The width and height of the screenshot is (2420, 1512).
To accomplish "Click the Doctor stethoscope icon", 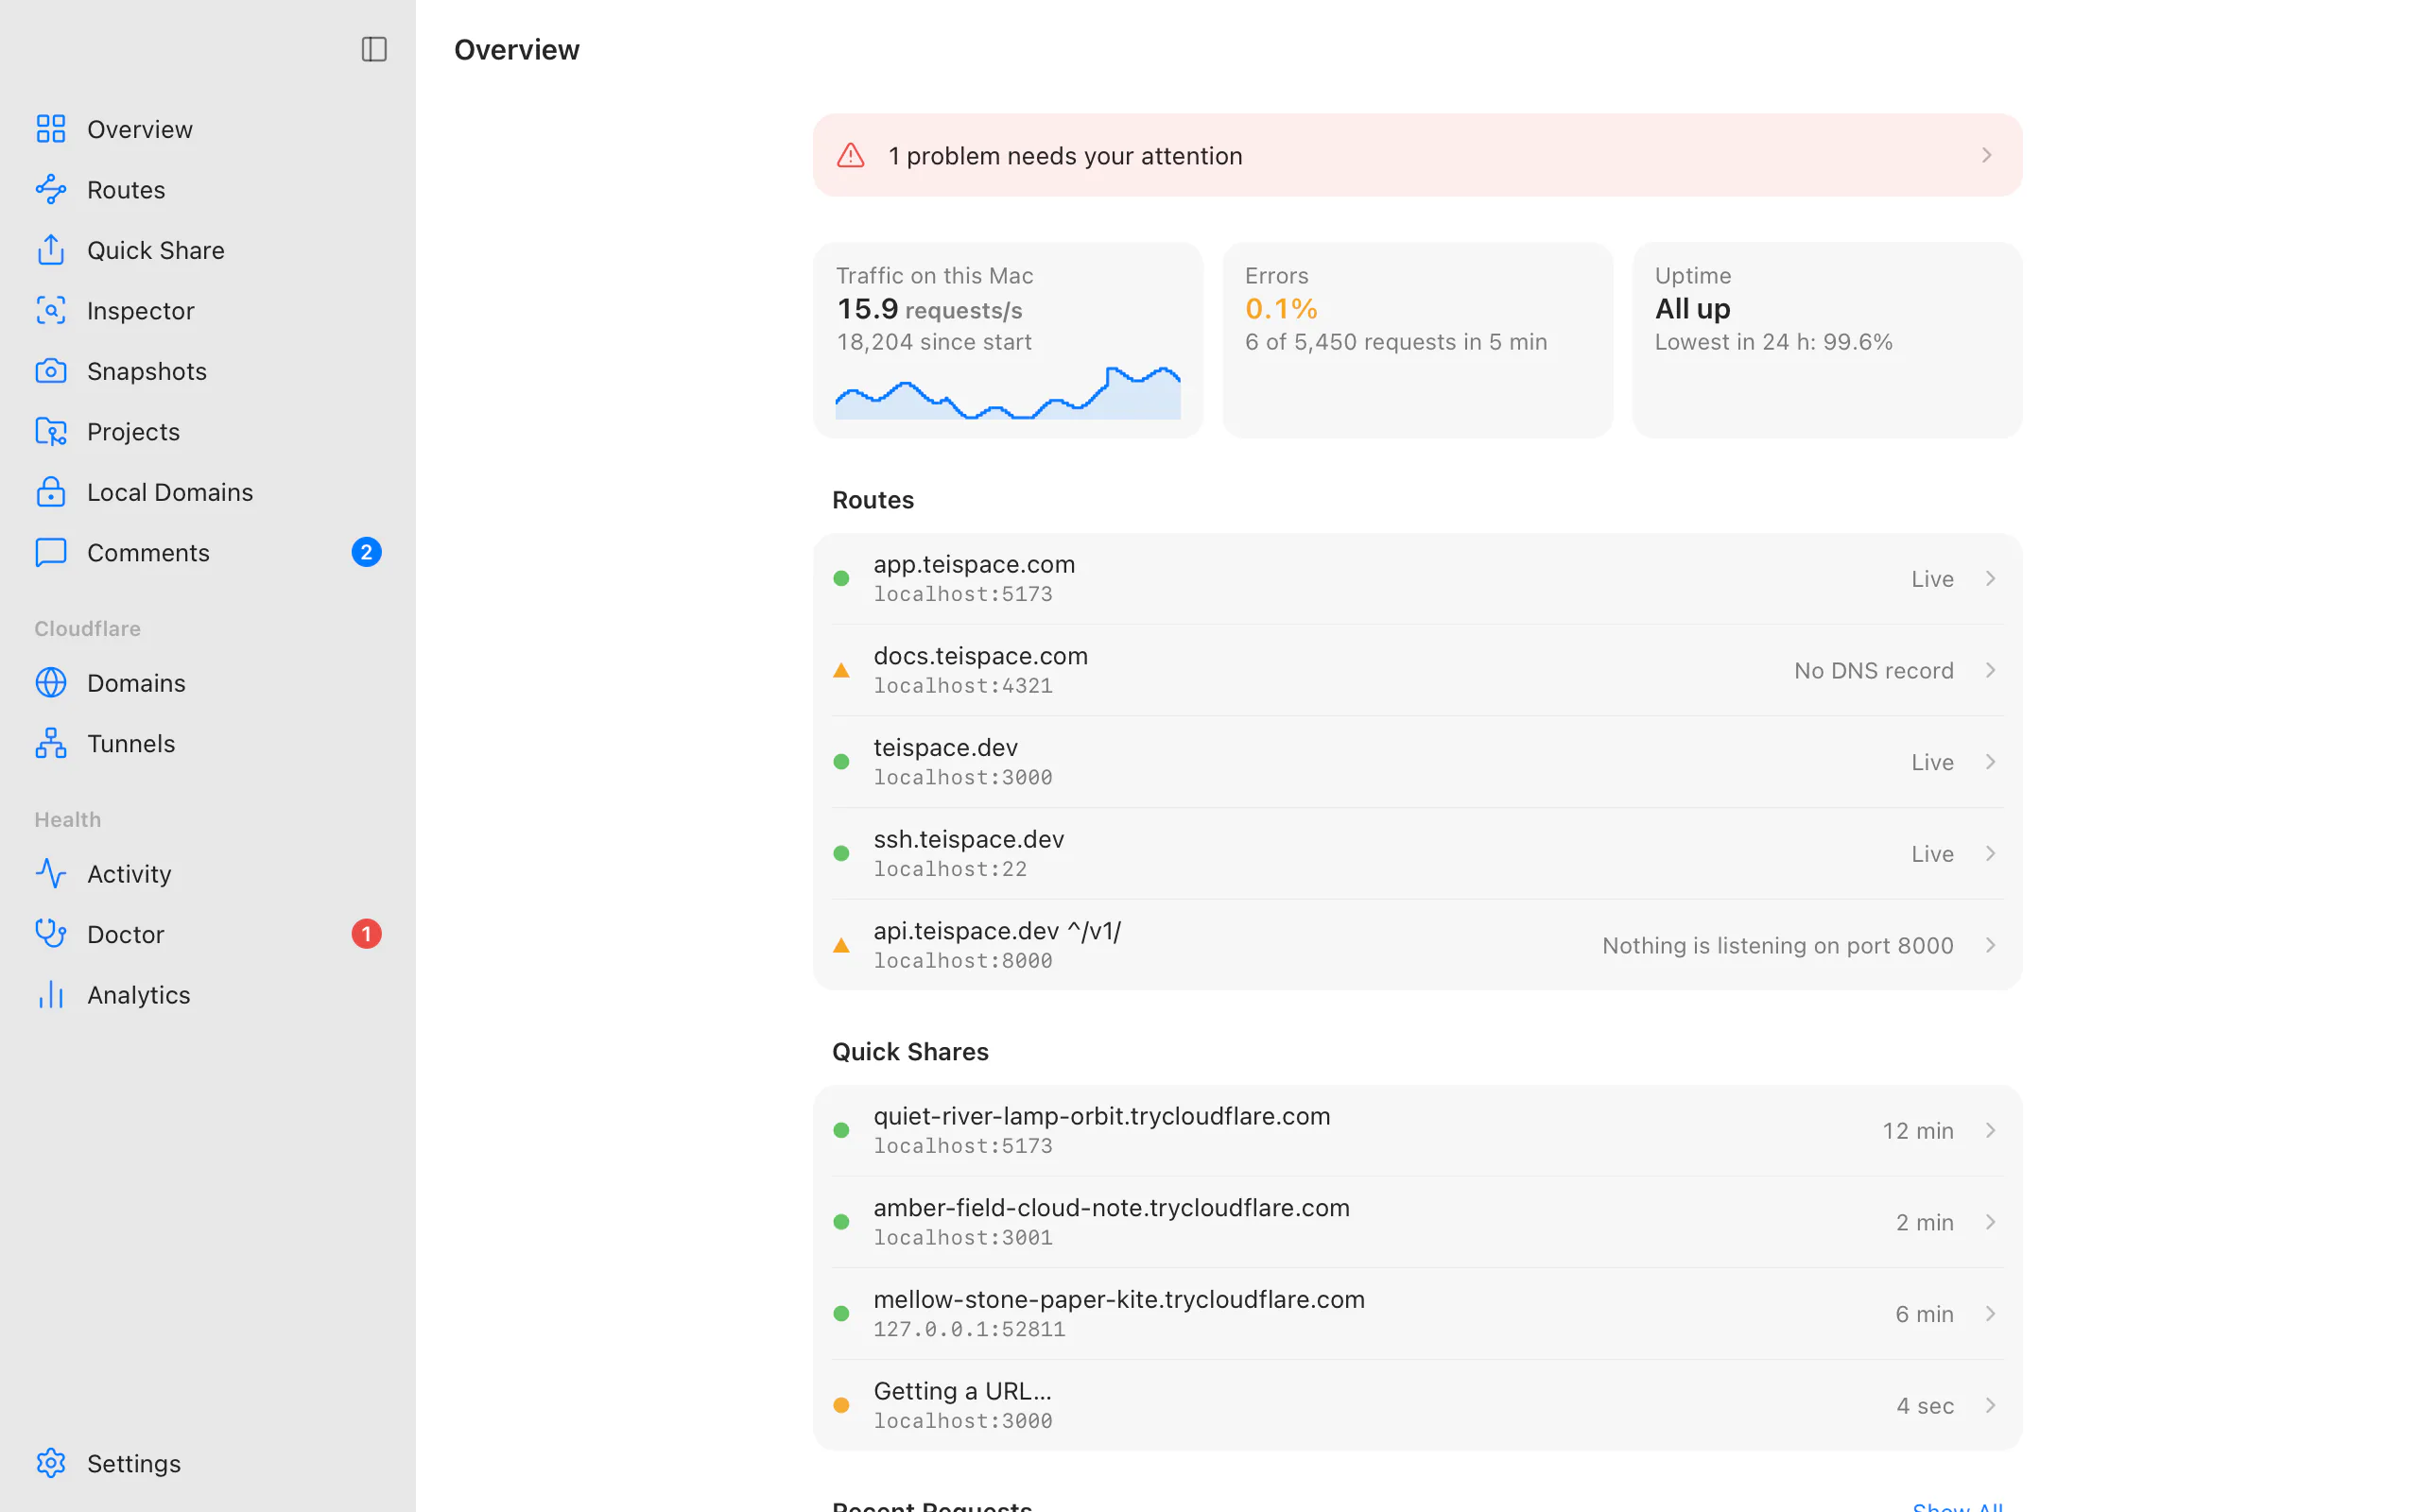I will [x=51, y=933].
